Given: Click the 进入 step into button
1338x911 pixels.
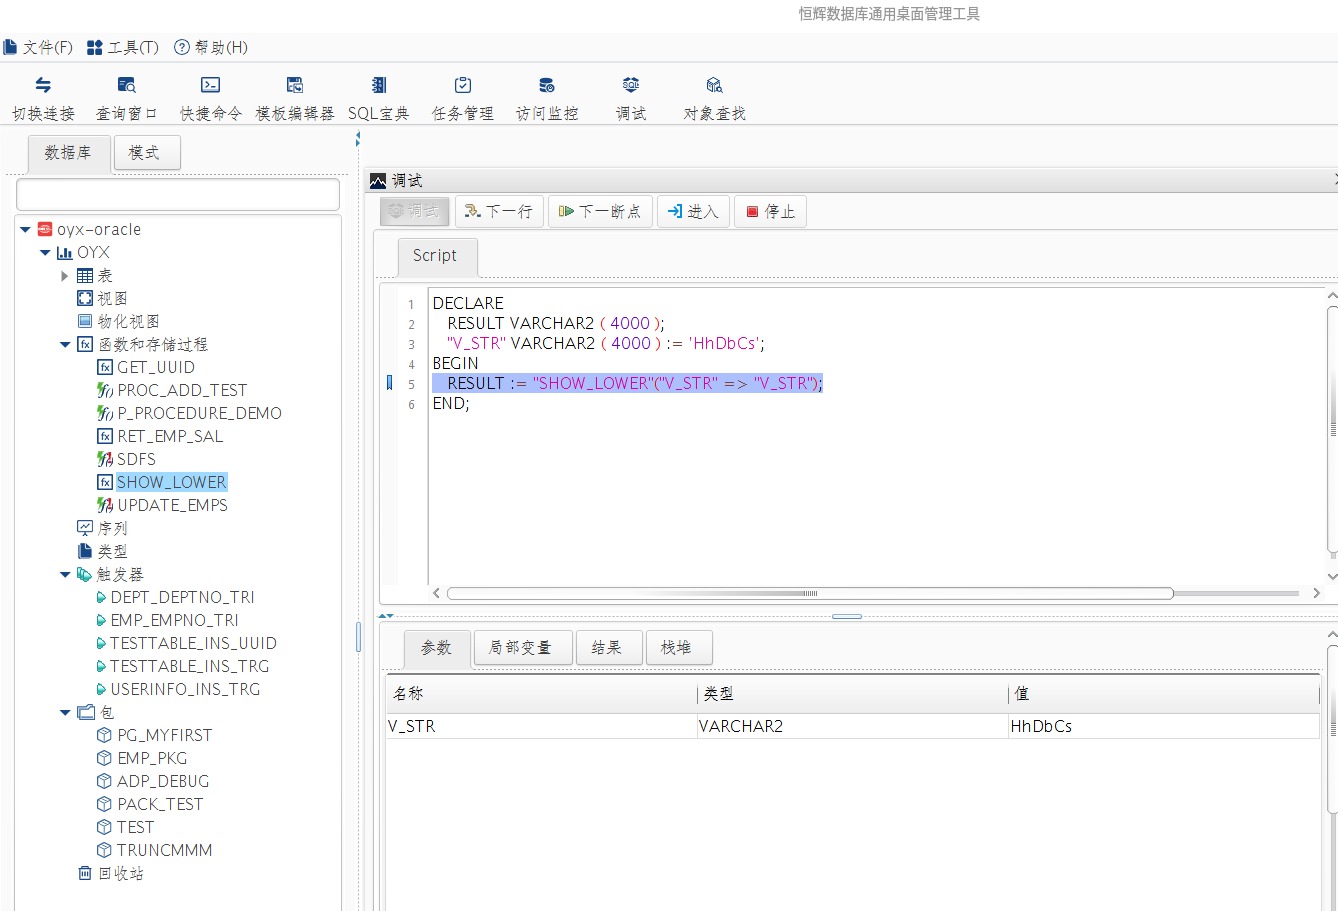Looking at the screenshot, I should (x=693, y=211).
